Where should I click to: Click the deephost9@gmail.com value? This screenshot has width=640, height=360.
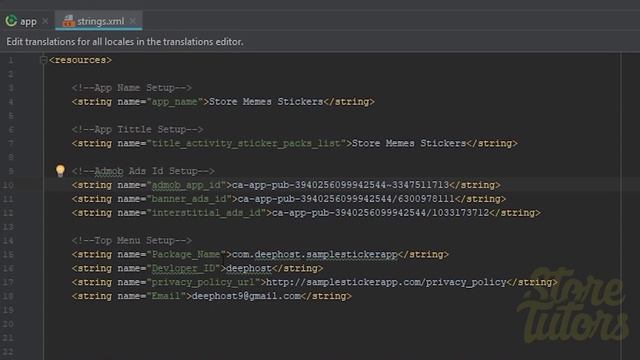[246, 296]
